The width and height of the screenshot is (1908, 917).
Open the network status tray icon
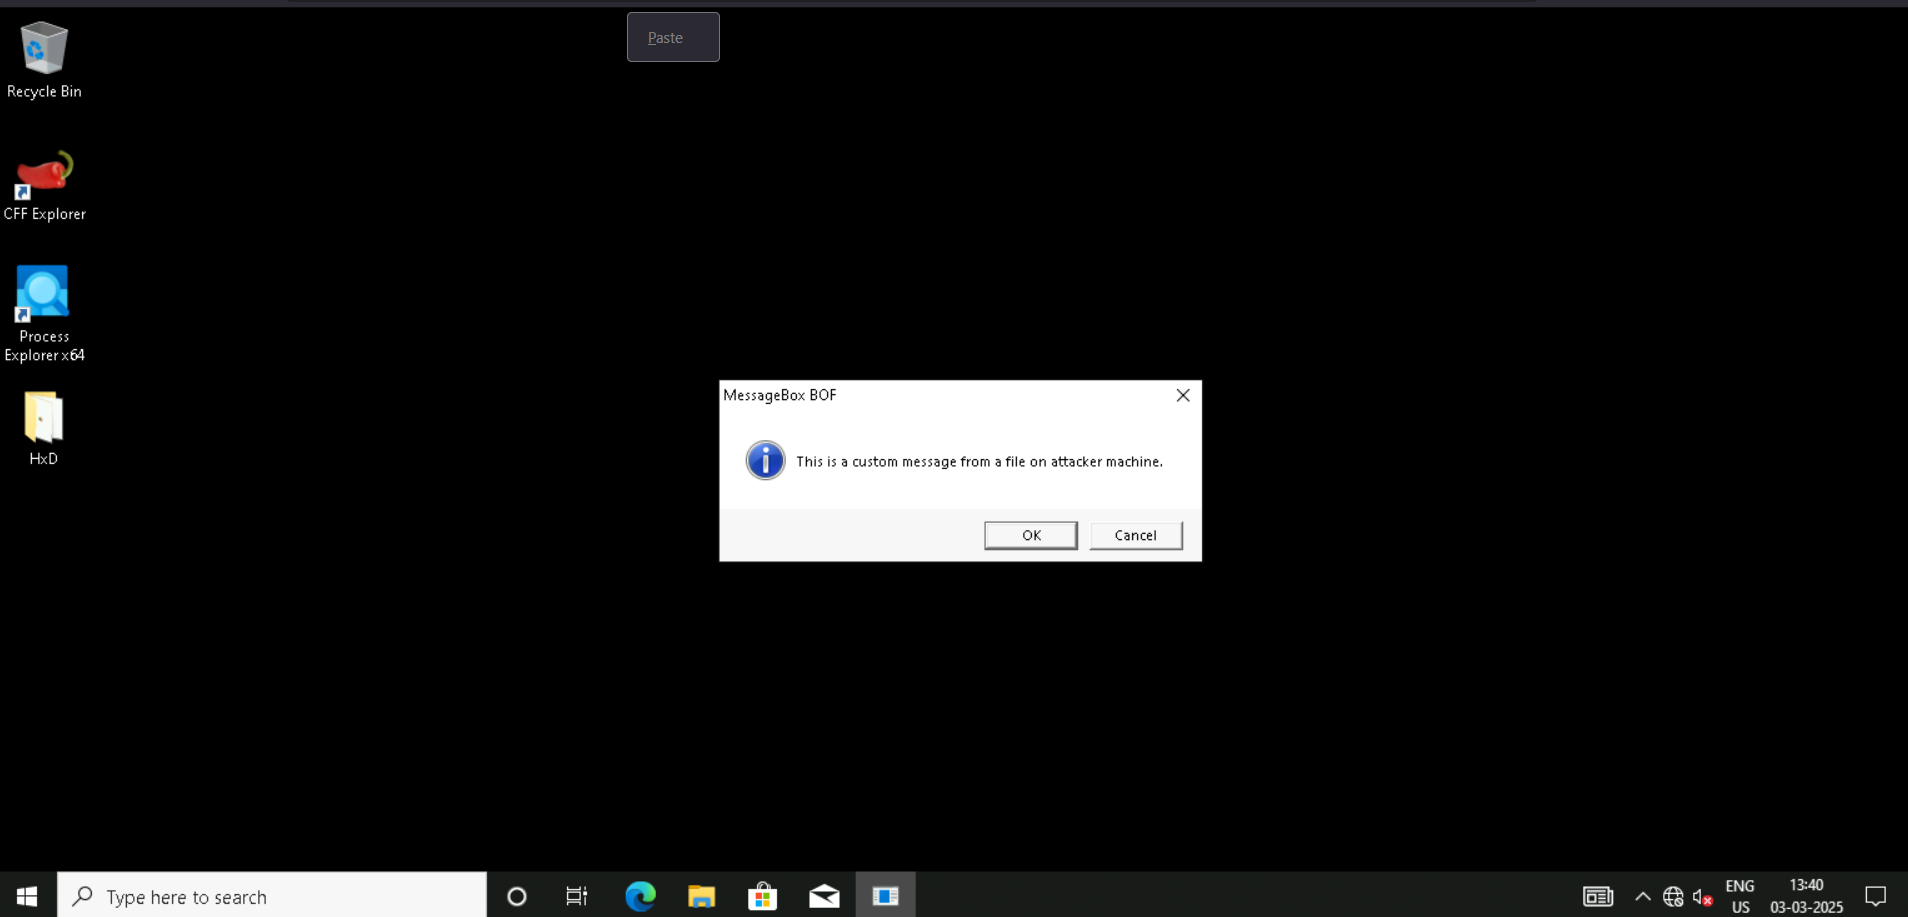1673,896
